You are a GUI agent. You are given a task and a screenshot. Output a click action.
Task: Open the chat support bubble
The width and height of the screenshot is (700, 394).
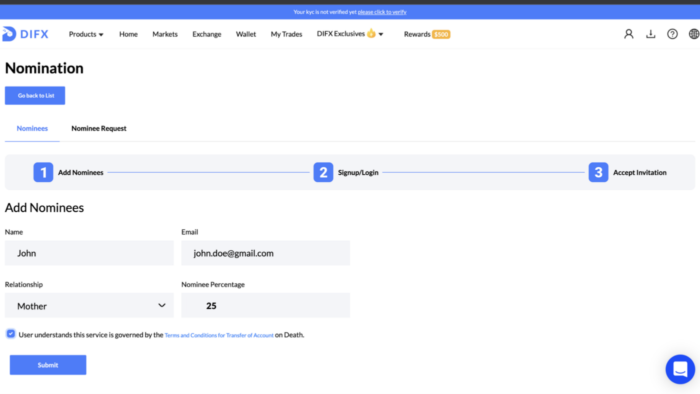(x=680, y=369)
